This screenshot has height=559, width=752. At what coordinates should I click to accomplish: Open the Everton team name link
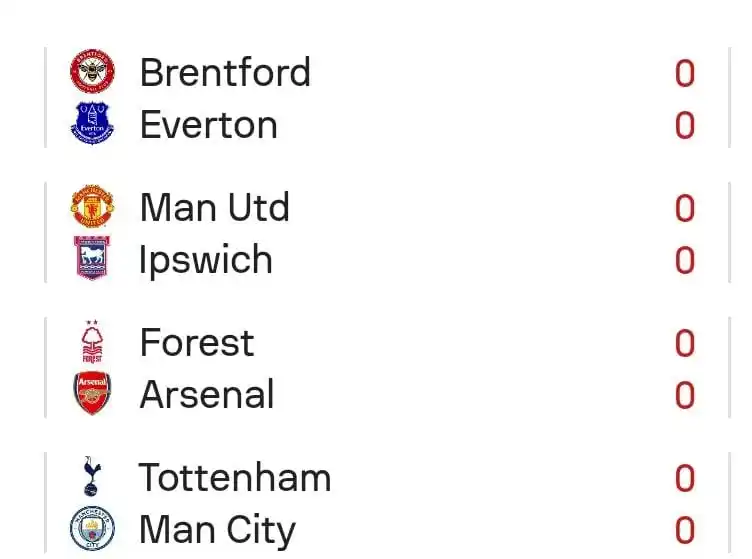[x=209, y=125]
